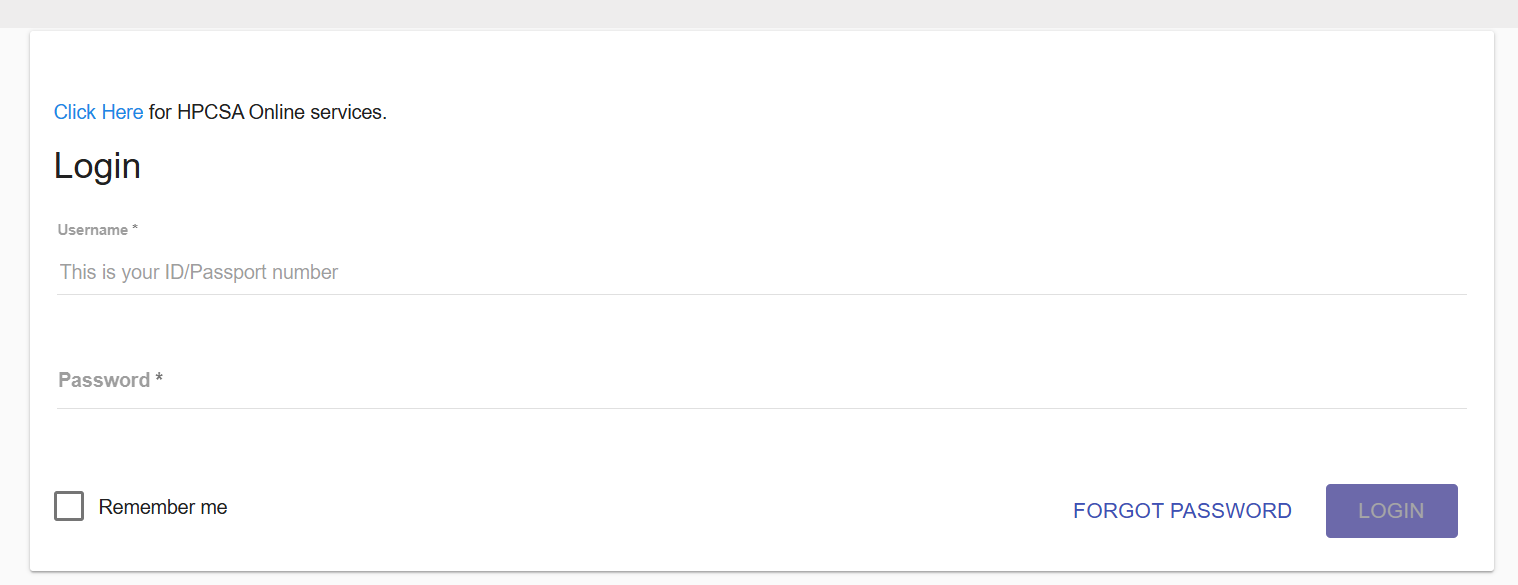Select the Password input field
The height and width of the screenshot is (585, 1518).
tap(762, 381)
